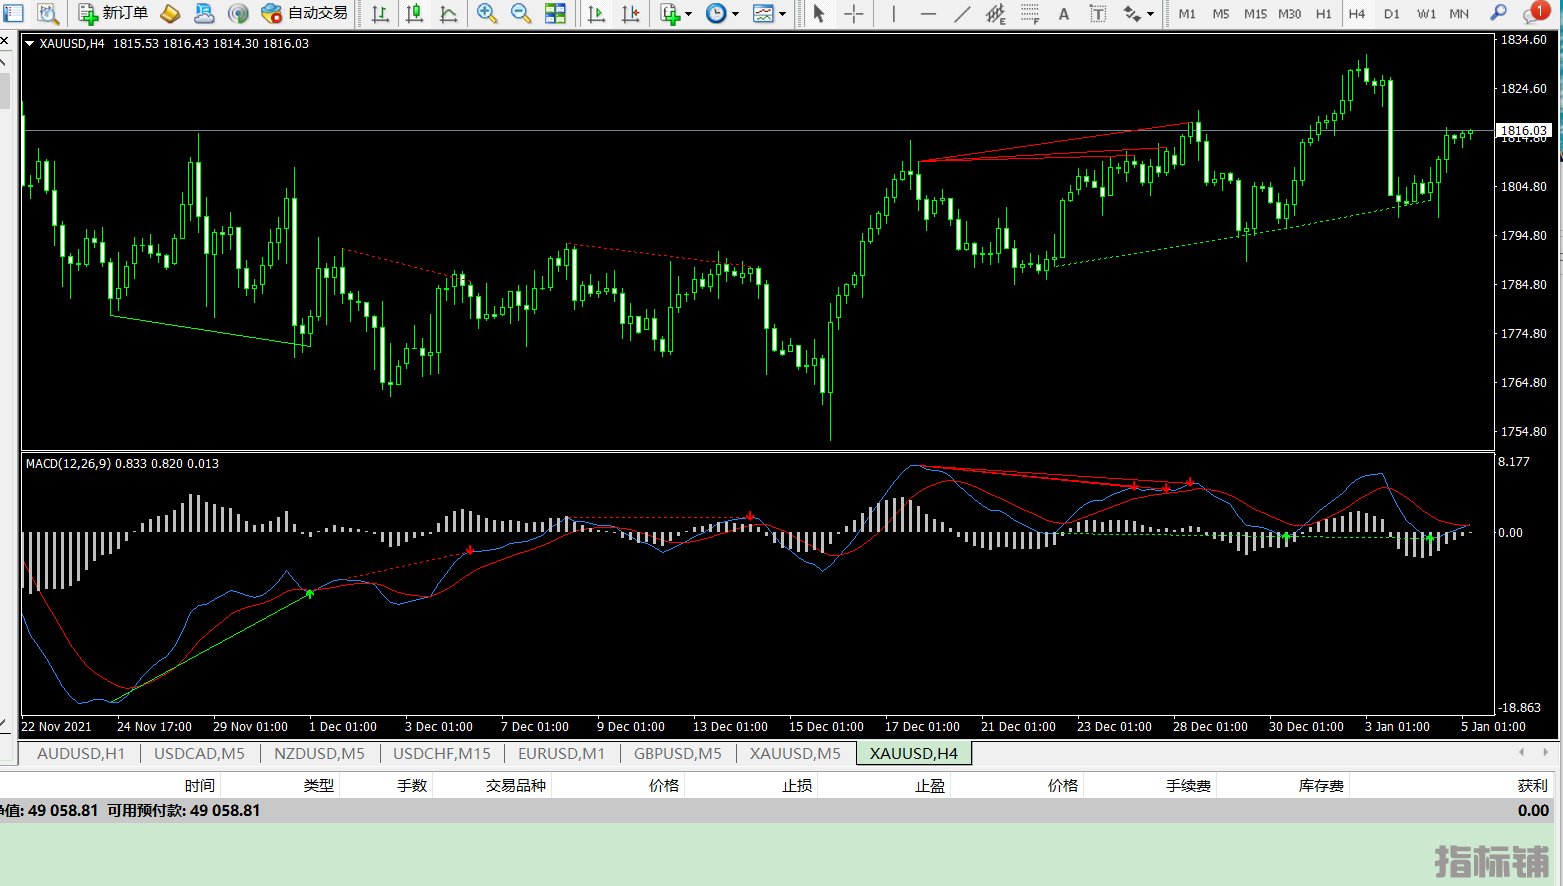Switch chart to line chart mode
1563x886 pixels.
click(448, 13)
